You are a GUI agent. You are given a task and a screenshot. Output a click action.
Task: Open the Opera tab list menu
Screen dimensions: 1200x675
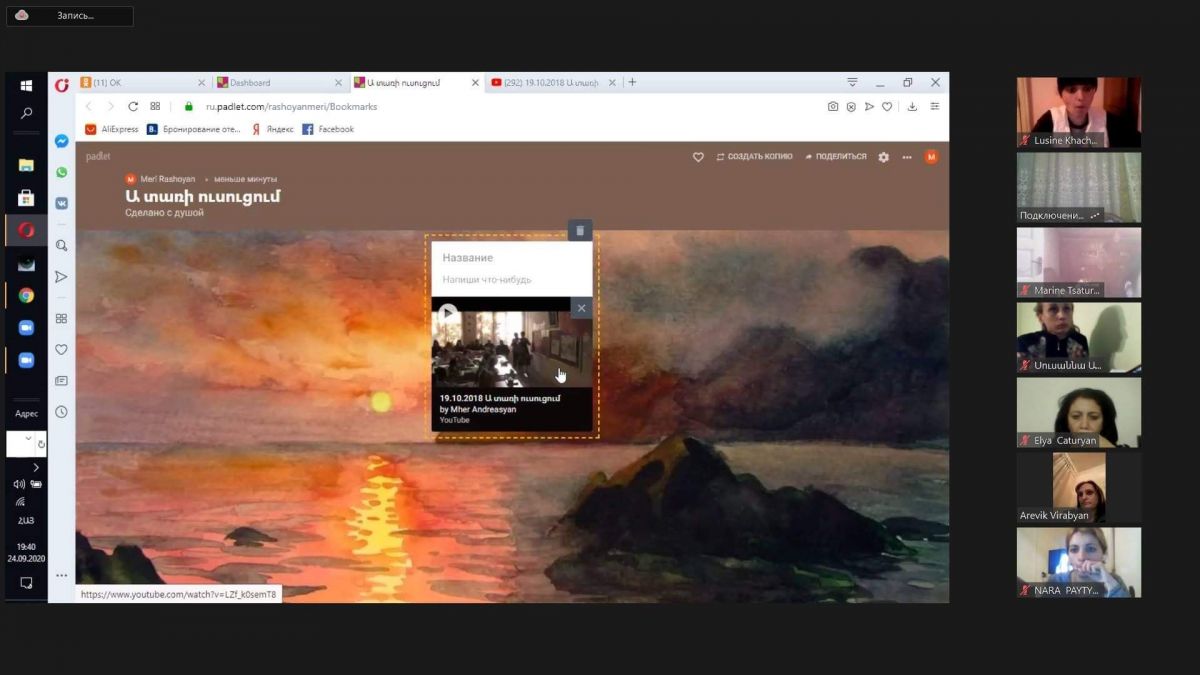coord(852,82)
